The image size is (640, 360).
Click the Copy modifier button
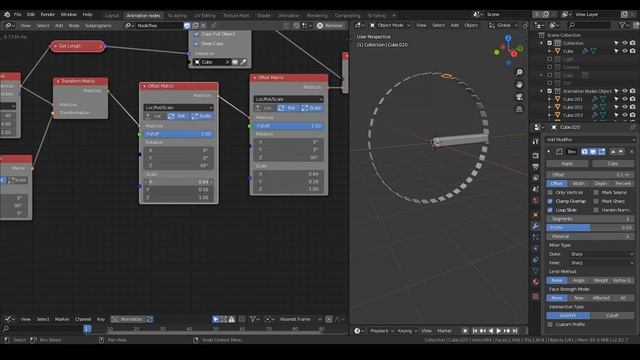pyautogui.click(x=612, y=164)
